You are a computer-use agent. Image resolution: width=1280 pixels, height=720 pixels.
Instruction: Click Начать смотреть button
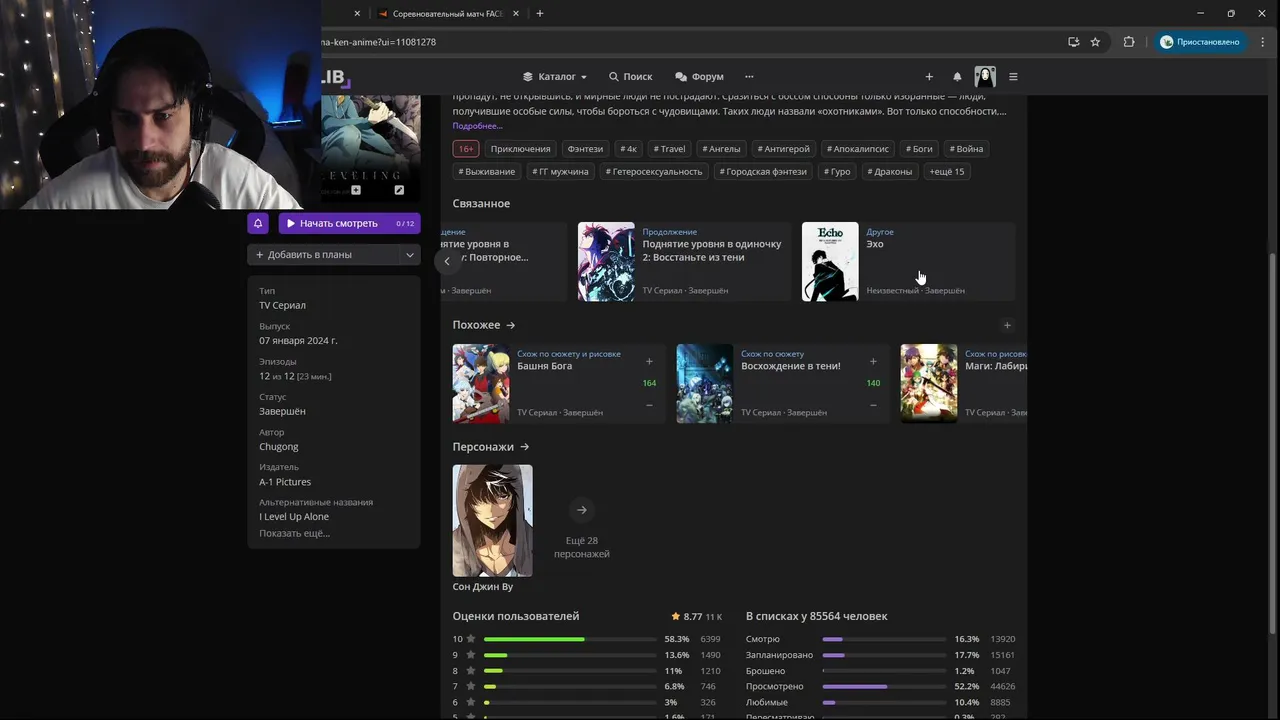coord(349,224)
